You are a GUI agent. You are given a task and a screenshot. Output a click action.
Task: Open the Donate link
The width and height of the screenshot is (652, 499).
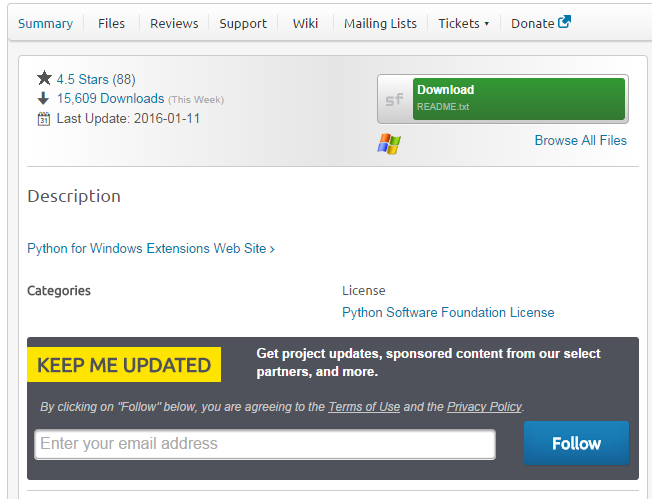coord(533,24)
